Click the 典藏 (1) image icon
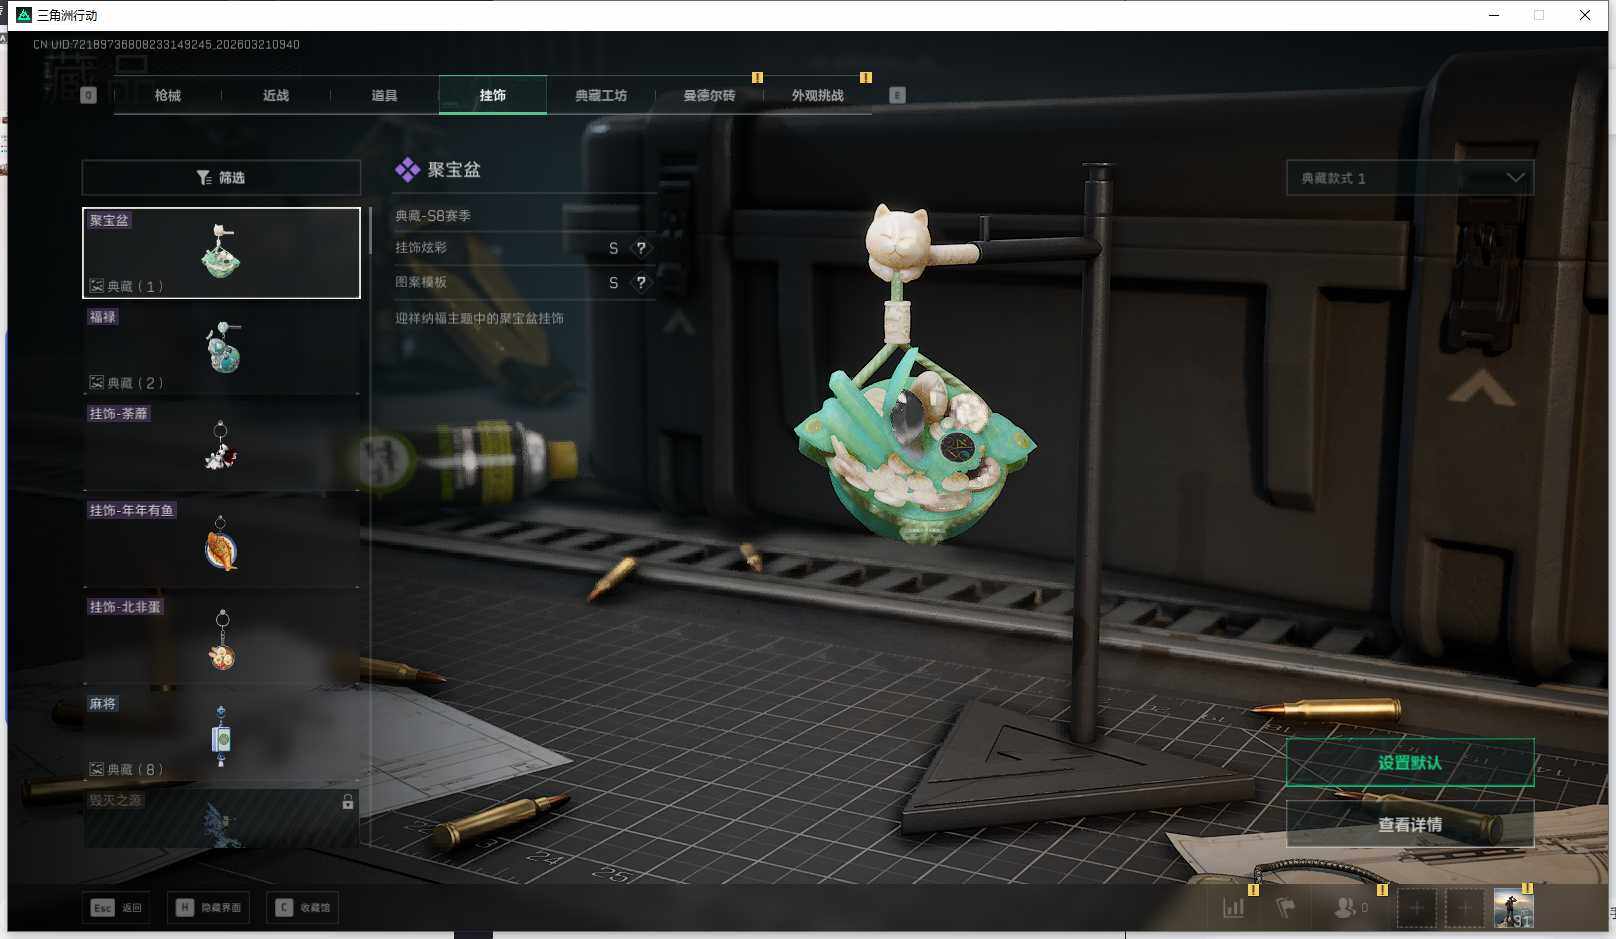 click(97, 286)
